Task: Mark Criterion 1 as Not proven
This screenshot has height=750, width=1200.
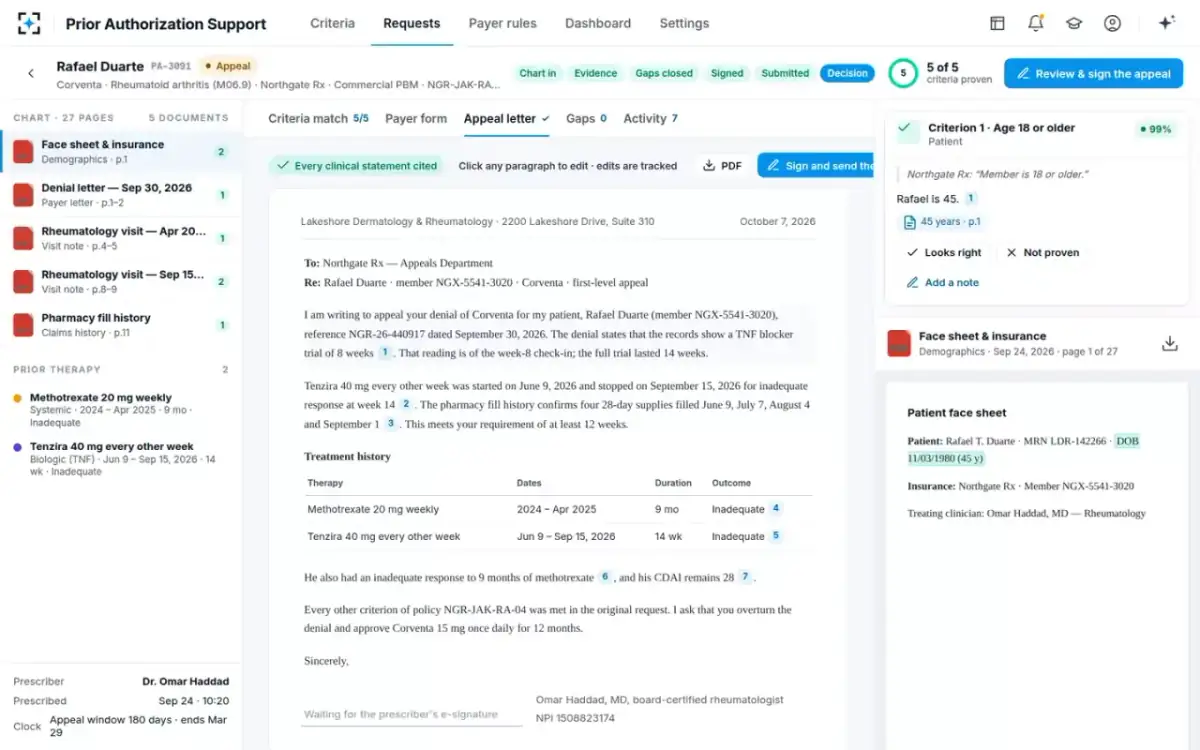Action: (x=1043, y=253)
